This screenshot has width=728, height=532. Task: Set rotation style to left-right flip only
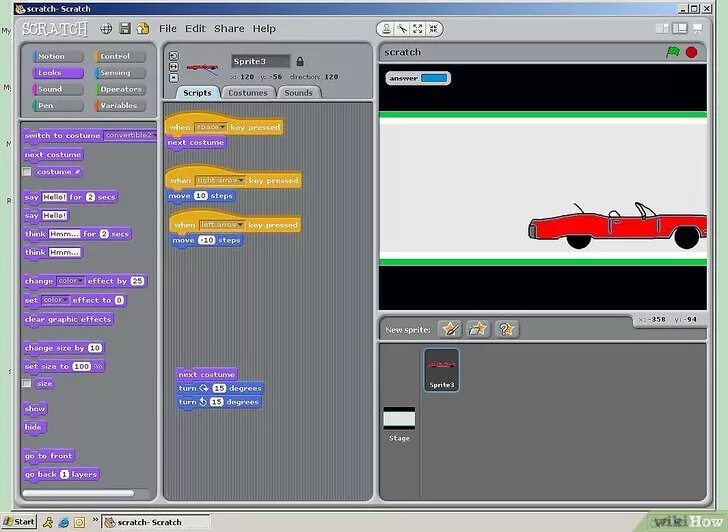tap(174, 67)
